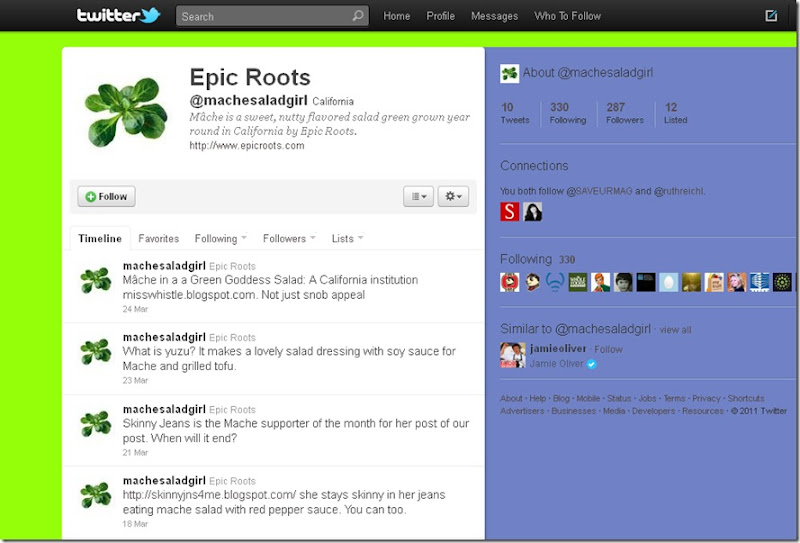
Task: Open the blue curved-lines avatar in Following
Action: click(x=555, y=282)
